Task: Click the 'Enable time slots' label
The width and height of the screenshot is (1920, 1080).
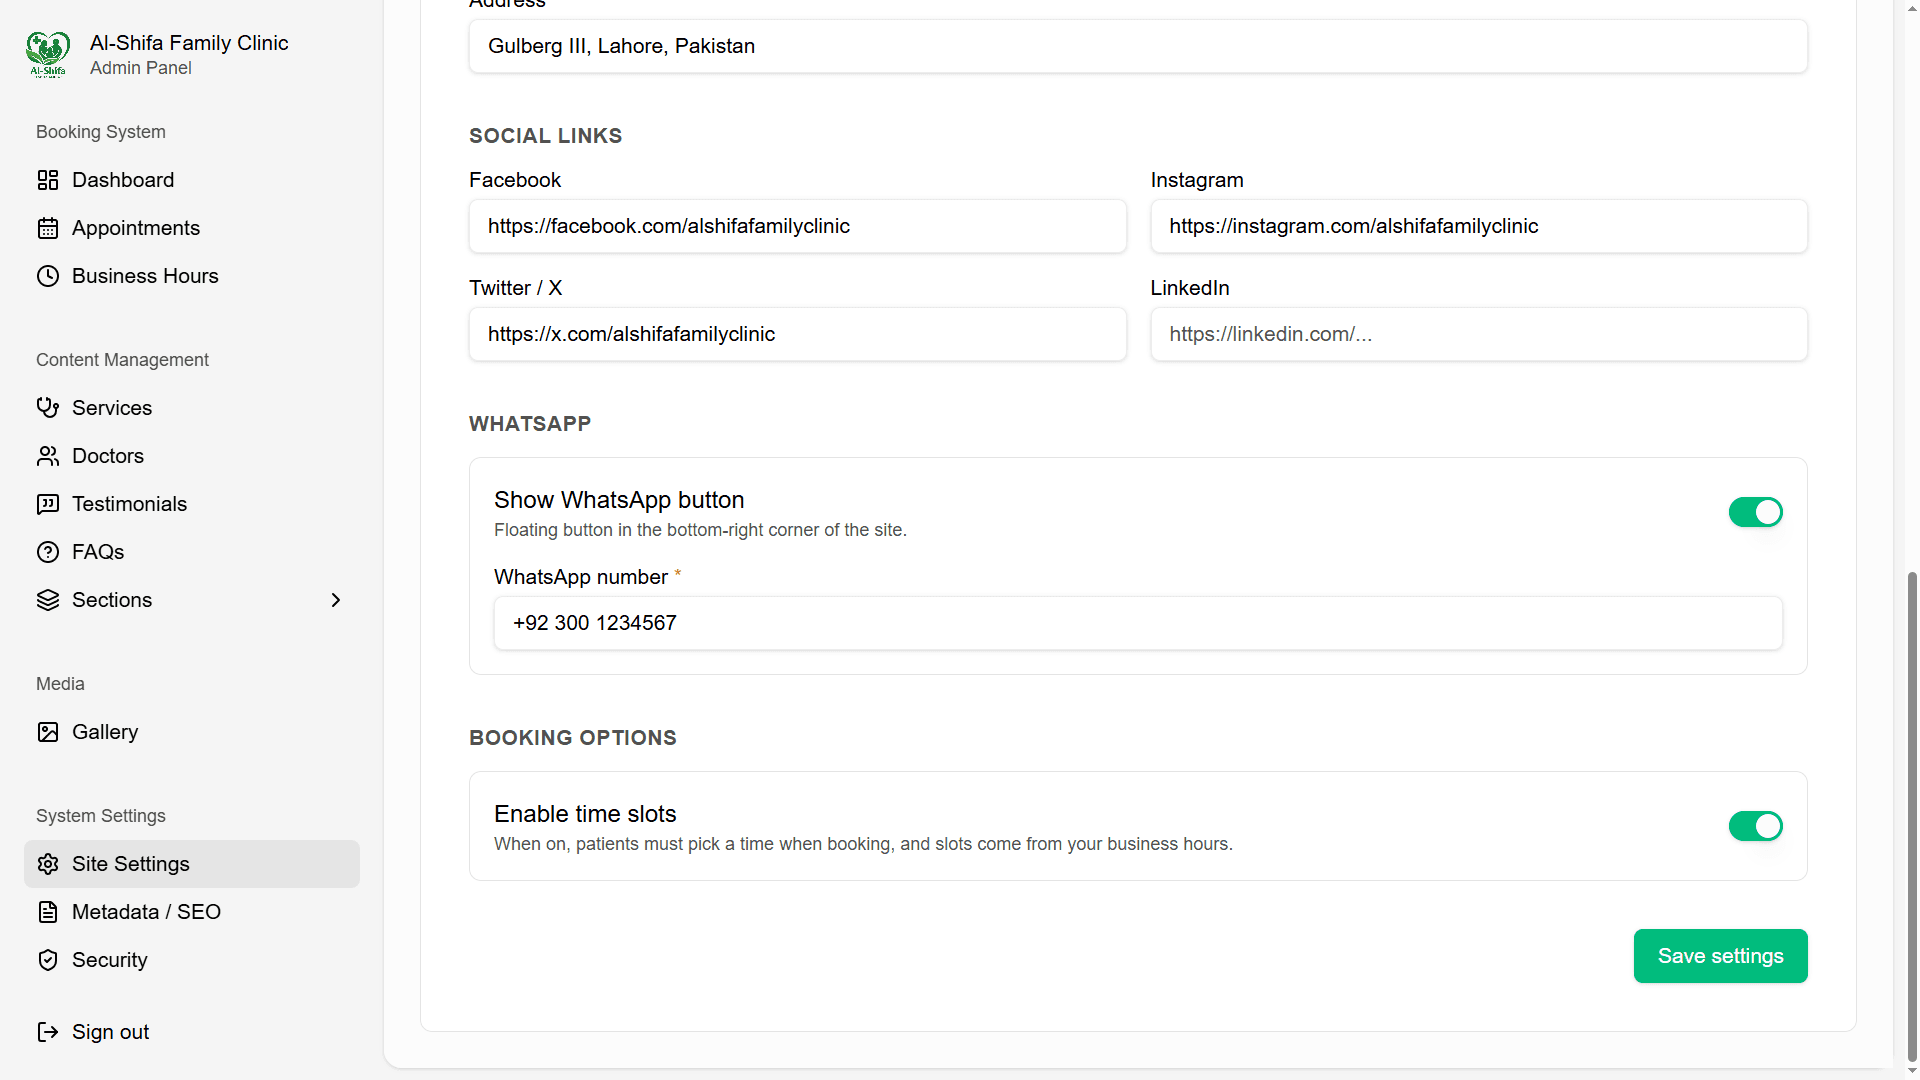Action: click(x=585, y=814)
